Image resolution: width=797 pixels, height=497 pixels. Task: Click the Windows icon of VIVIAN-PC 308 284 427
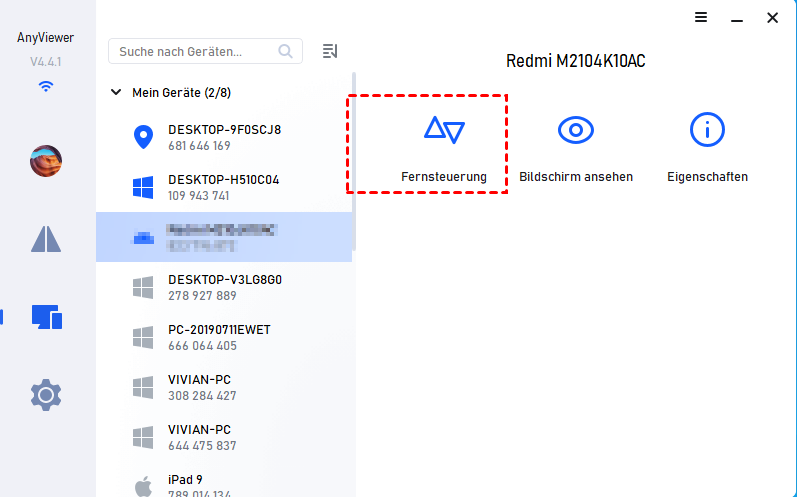(x=143, y=387)
